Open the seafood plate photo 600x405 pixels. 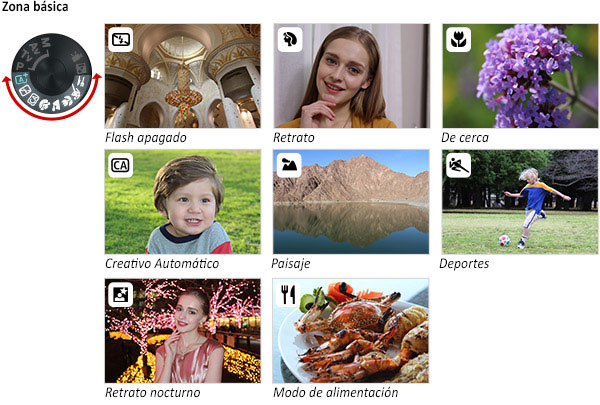pyautogui.click(x=351, y=331)
